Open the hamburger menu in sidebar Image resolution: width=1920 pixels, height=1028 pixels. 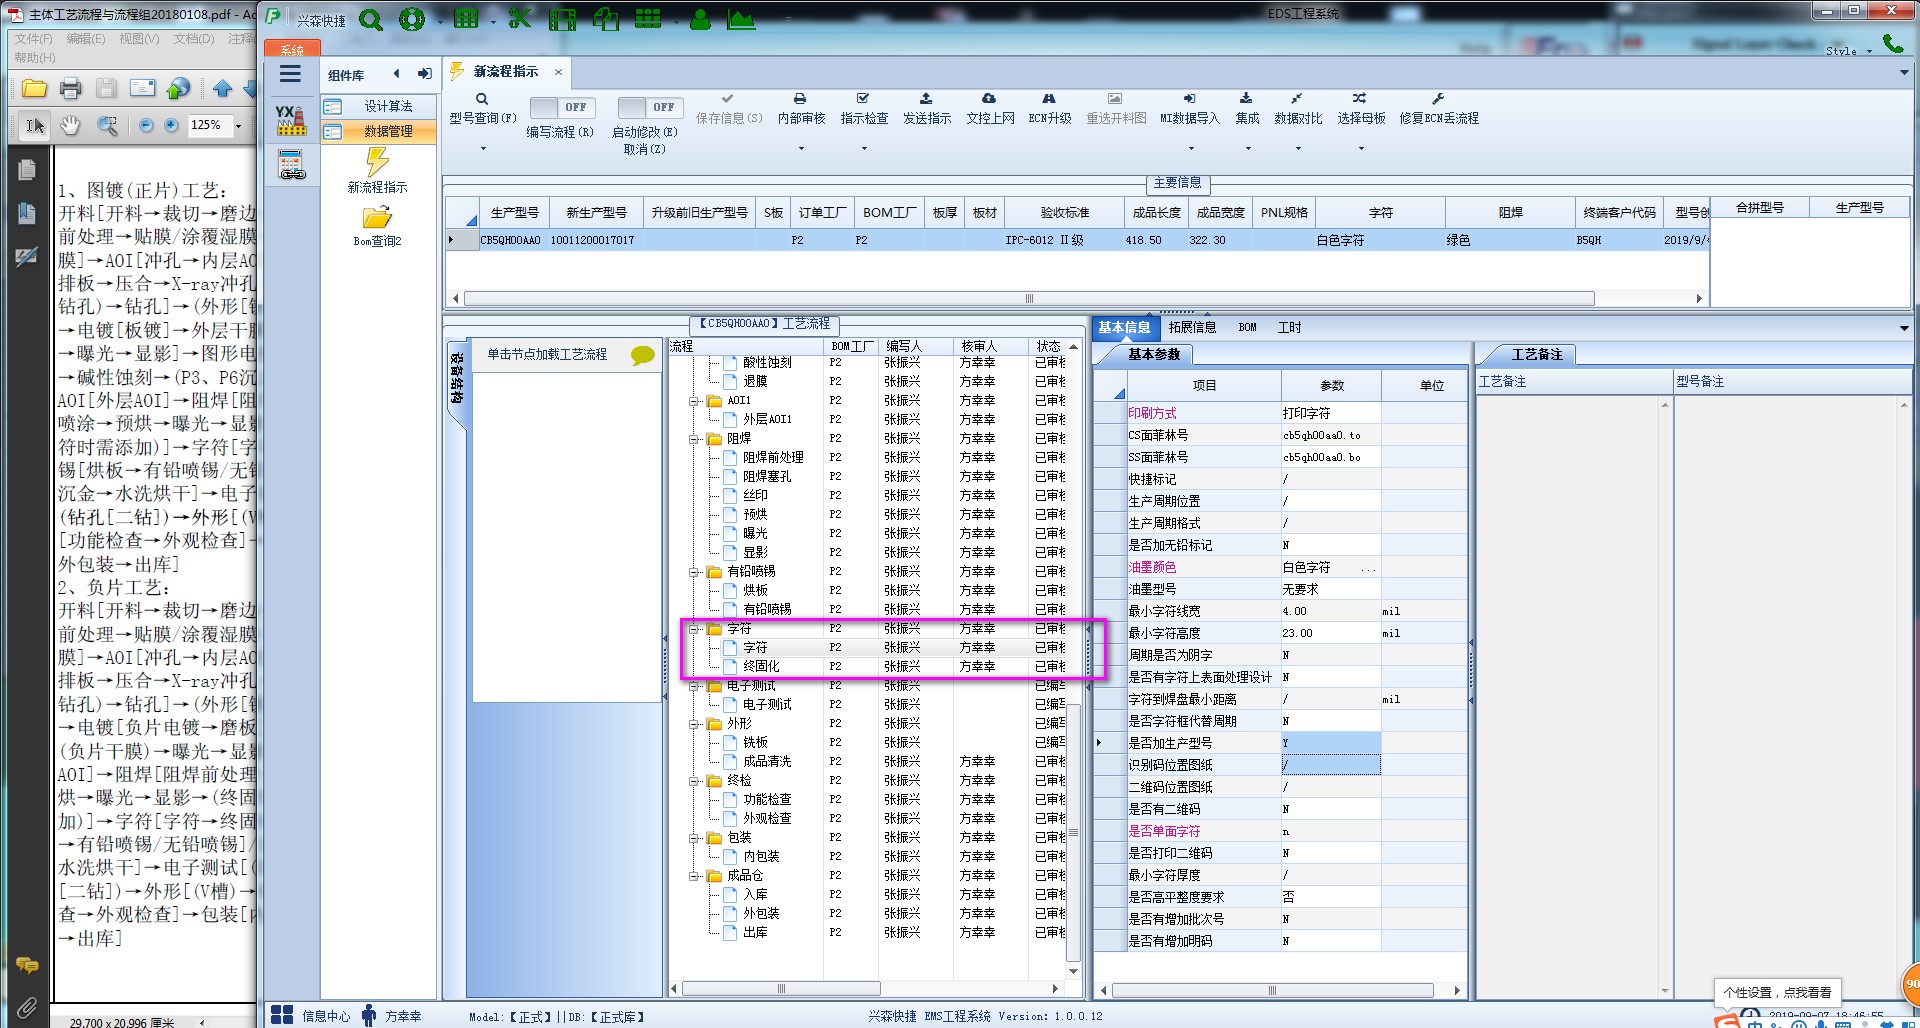(290, 74)
